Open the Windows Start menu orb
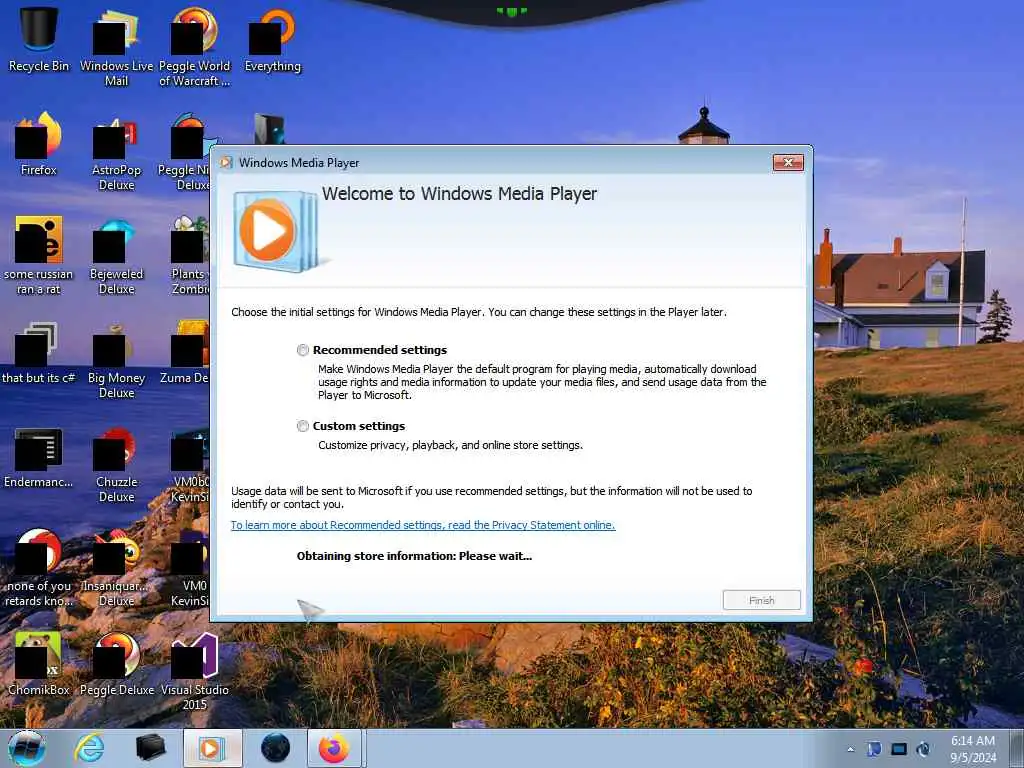The image size is (1024, 768). pyautogui.click(x=27, y=748)
